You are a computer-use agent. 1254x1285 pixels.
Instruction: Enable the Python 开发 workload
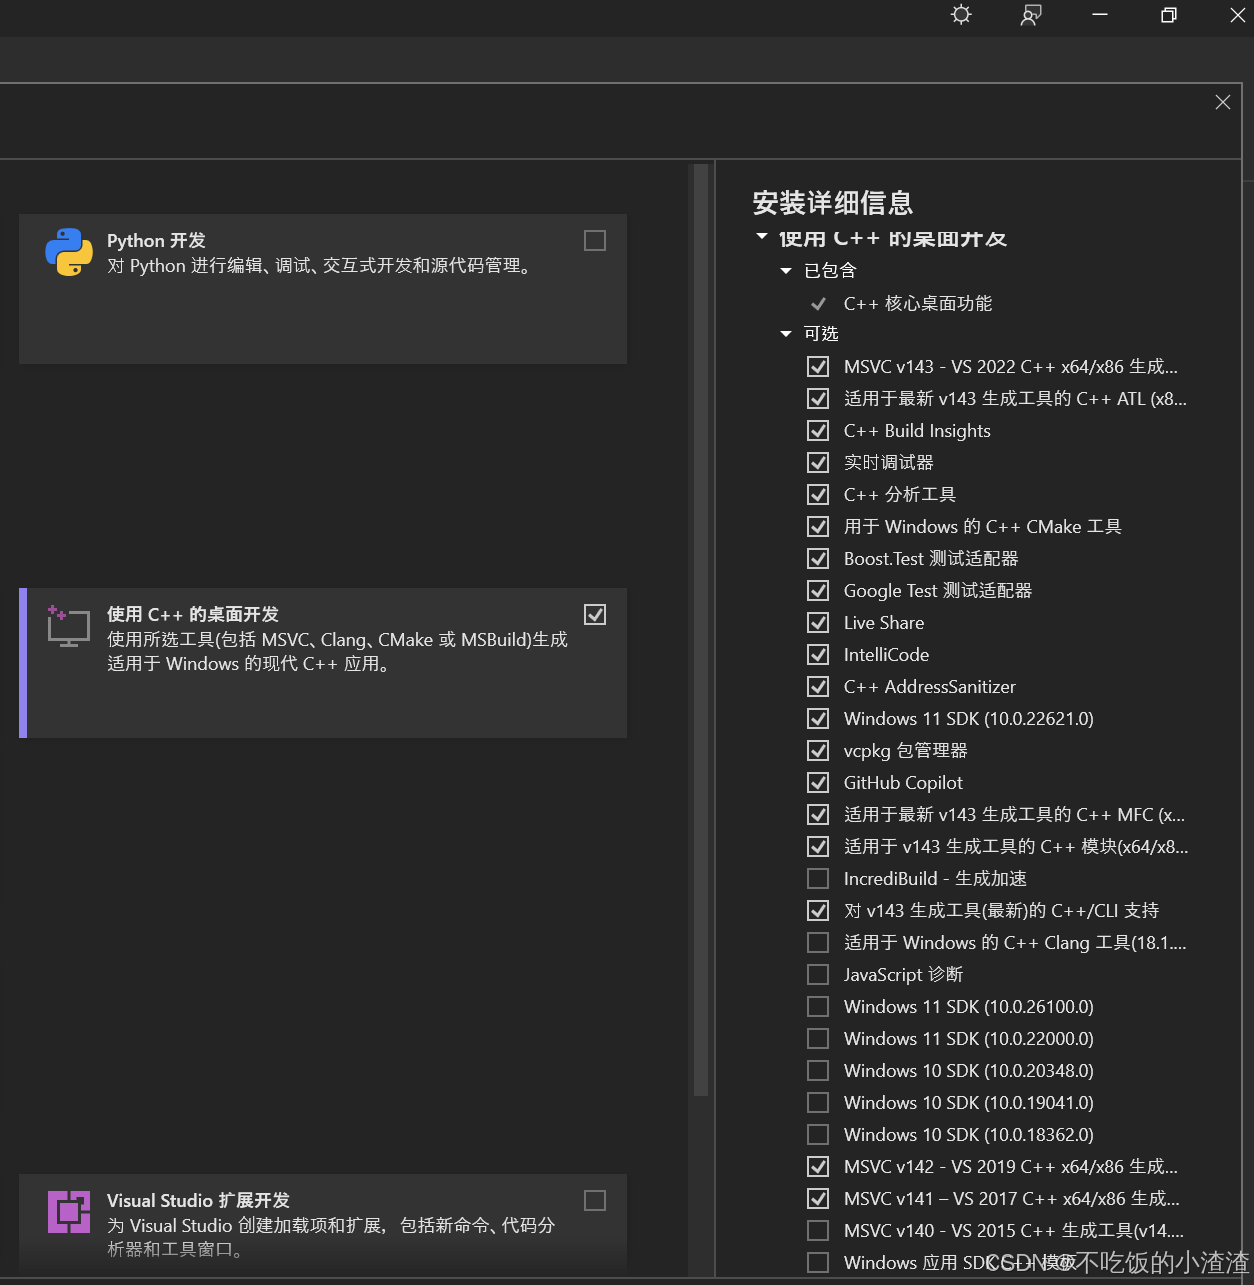point(594,240)
